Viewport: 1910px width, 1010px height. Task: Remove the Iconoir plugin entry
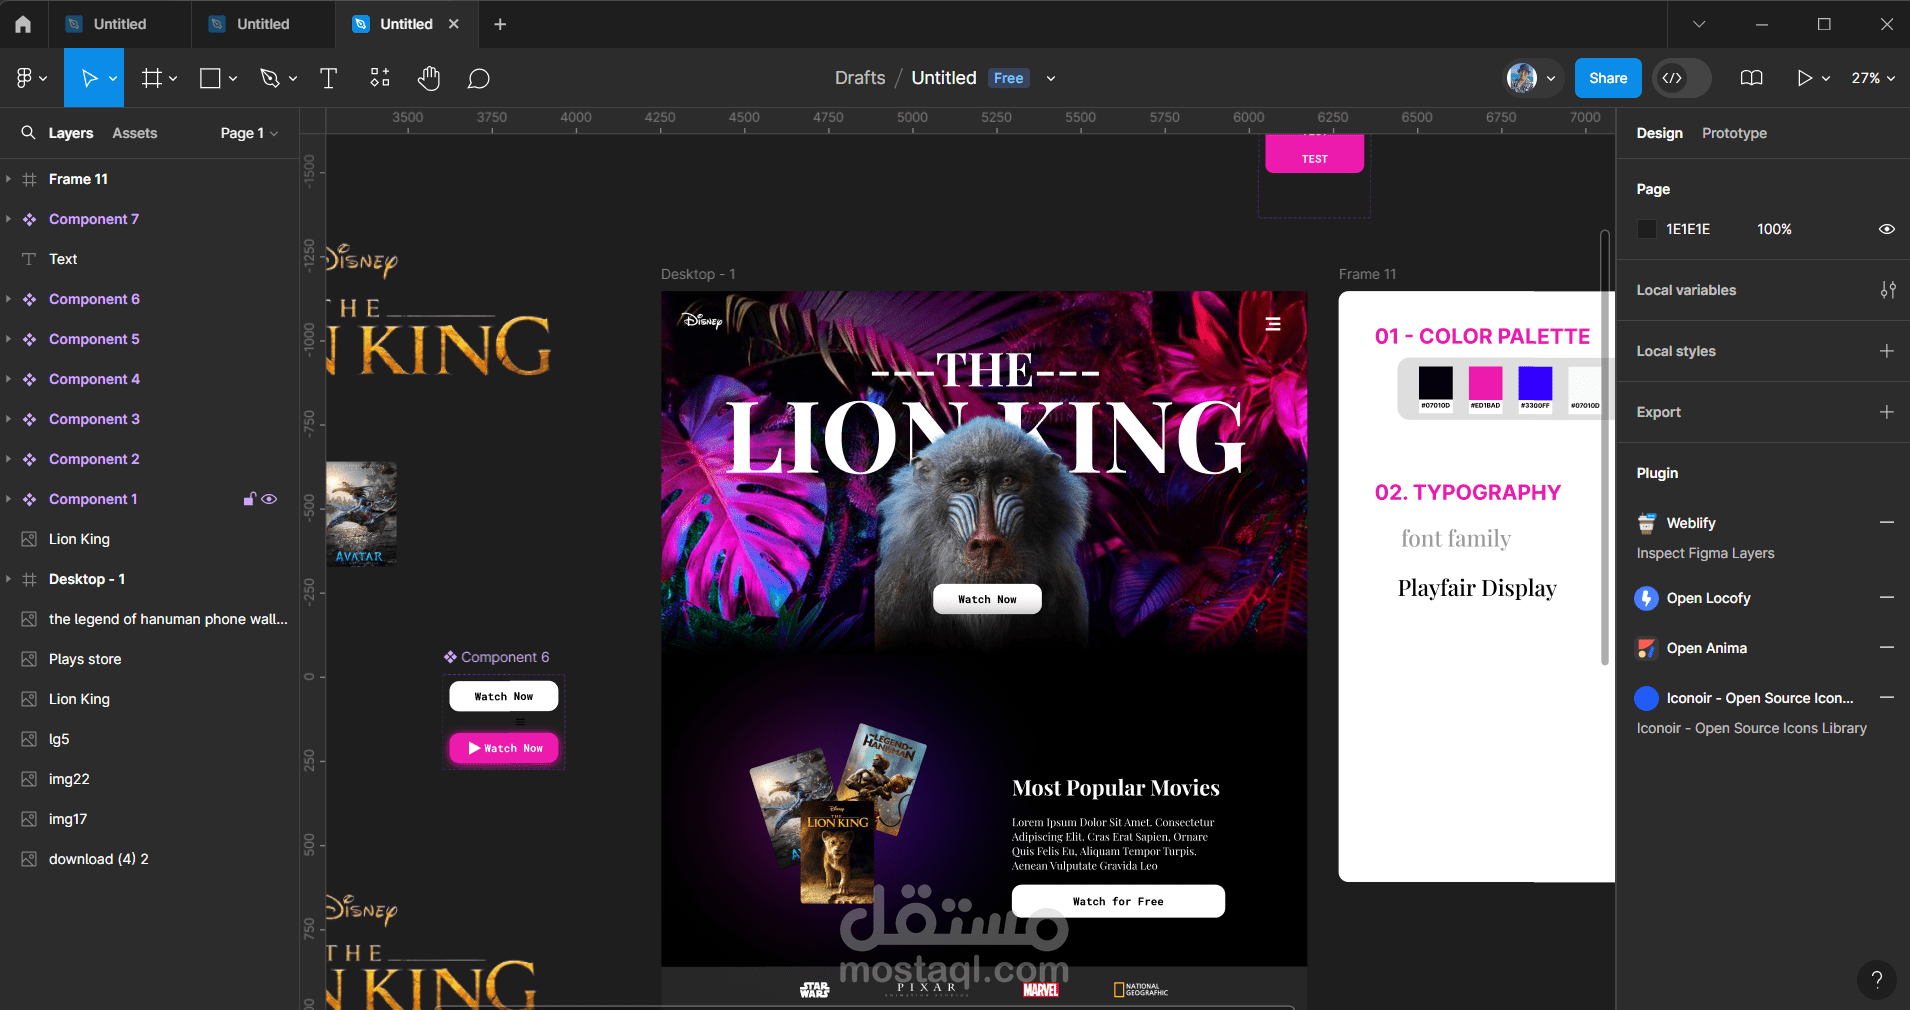(1886, 697)
